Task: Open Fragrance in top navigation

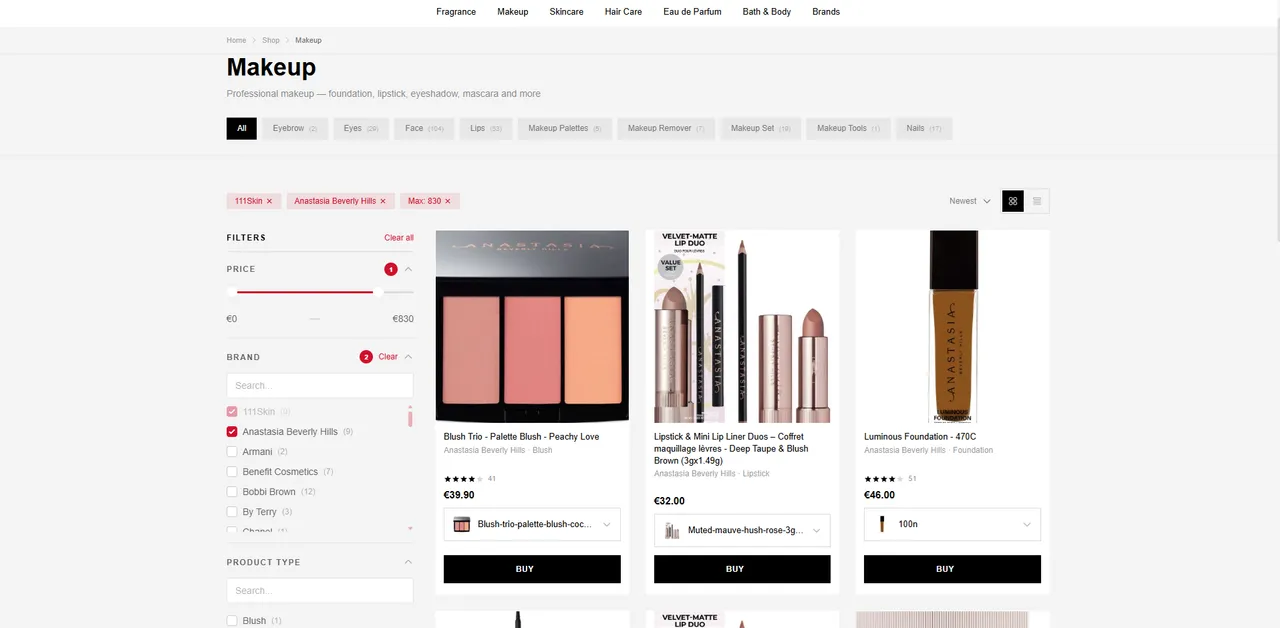Action: click(456, 12)
